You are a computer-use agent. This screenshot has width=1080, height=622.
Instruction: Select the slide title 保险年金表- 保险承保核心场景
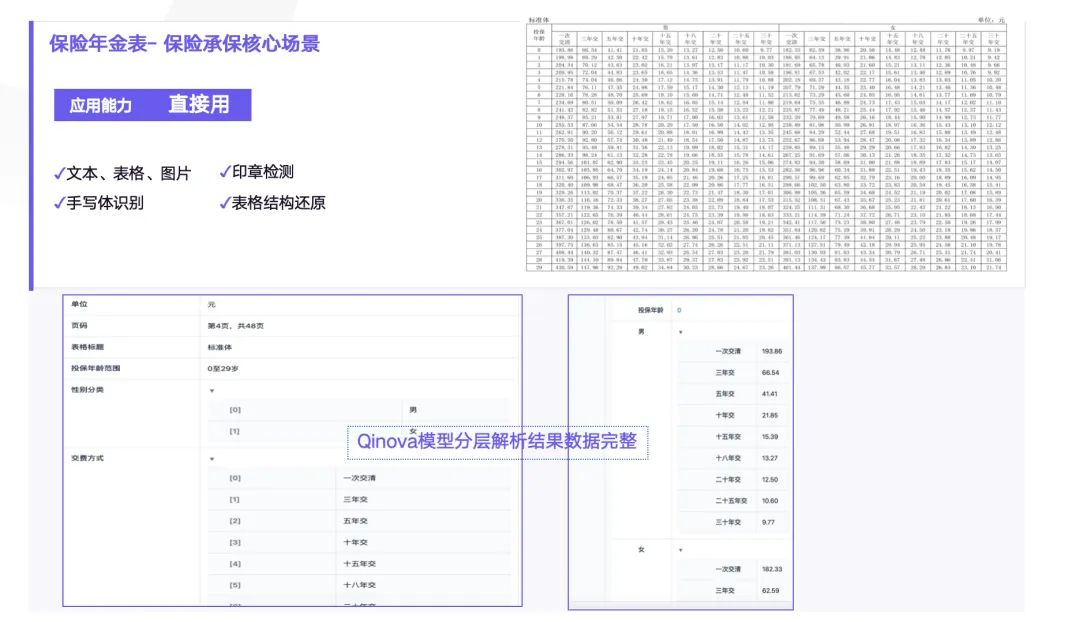[185, 43]
